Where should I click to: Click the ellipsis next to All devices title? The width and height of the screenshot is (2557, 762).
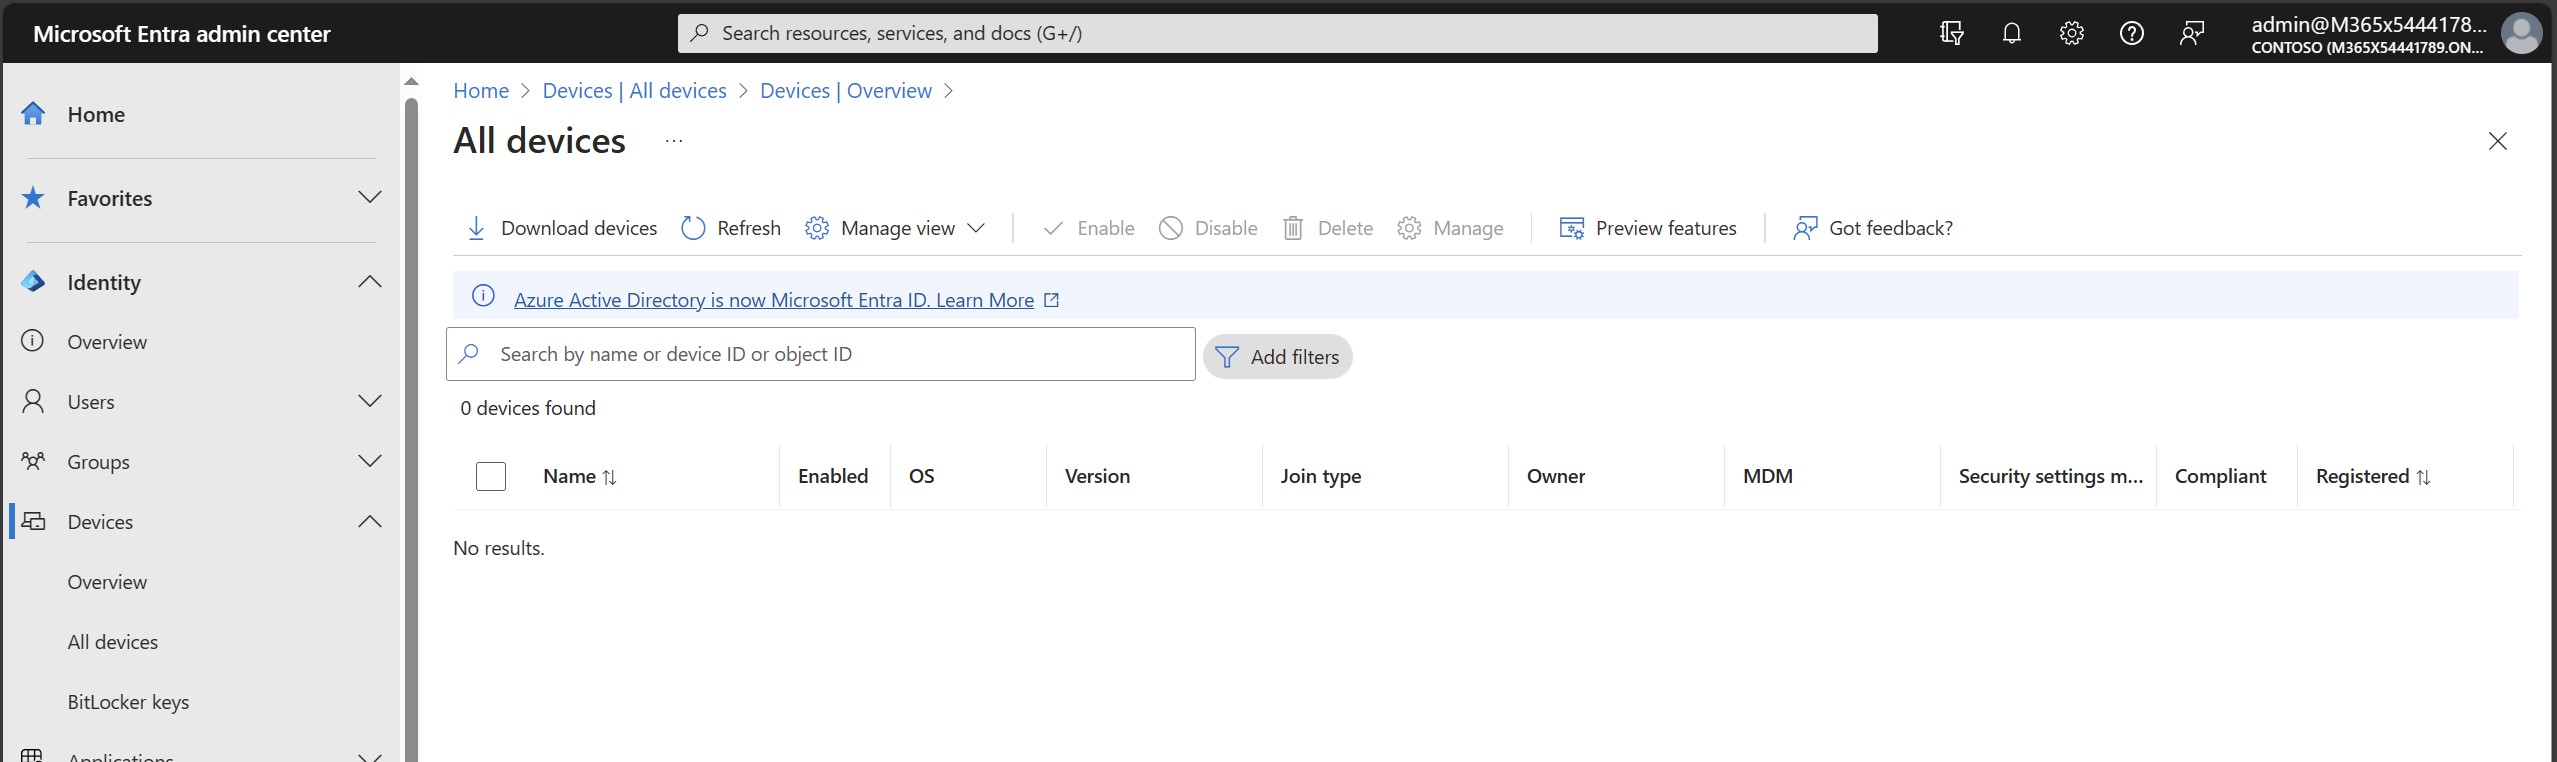pyautogui.click(x=674, y=141)
